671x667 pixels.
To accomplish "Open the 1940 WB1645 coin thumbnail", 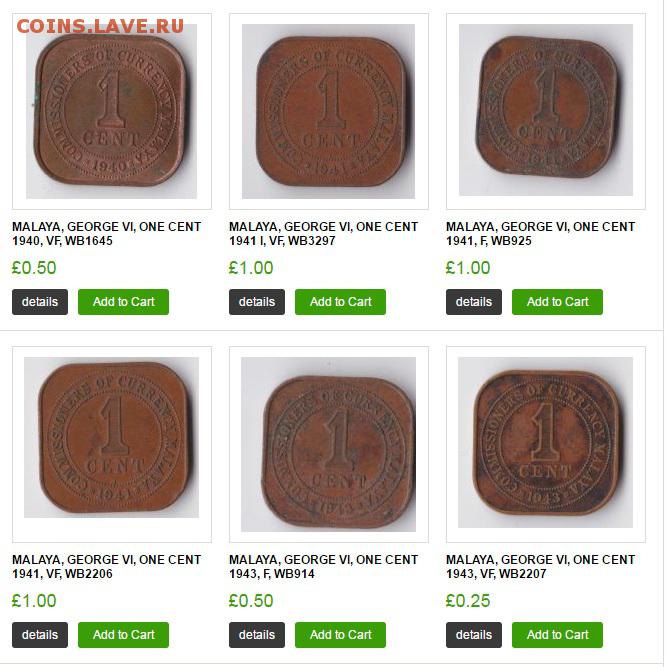I will pyautogui.click(x=112, y=111).
